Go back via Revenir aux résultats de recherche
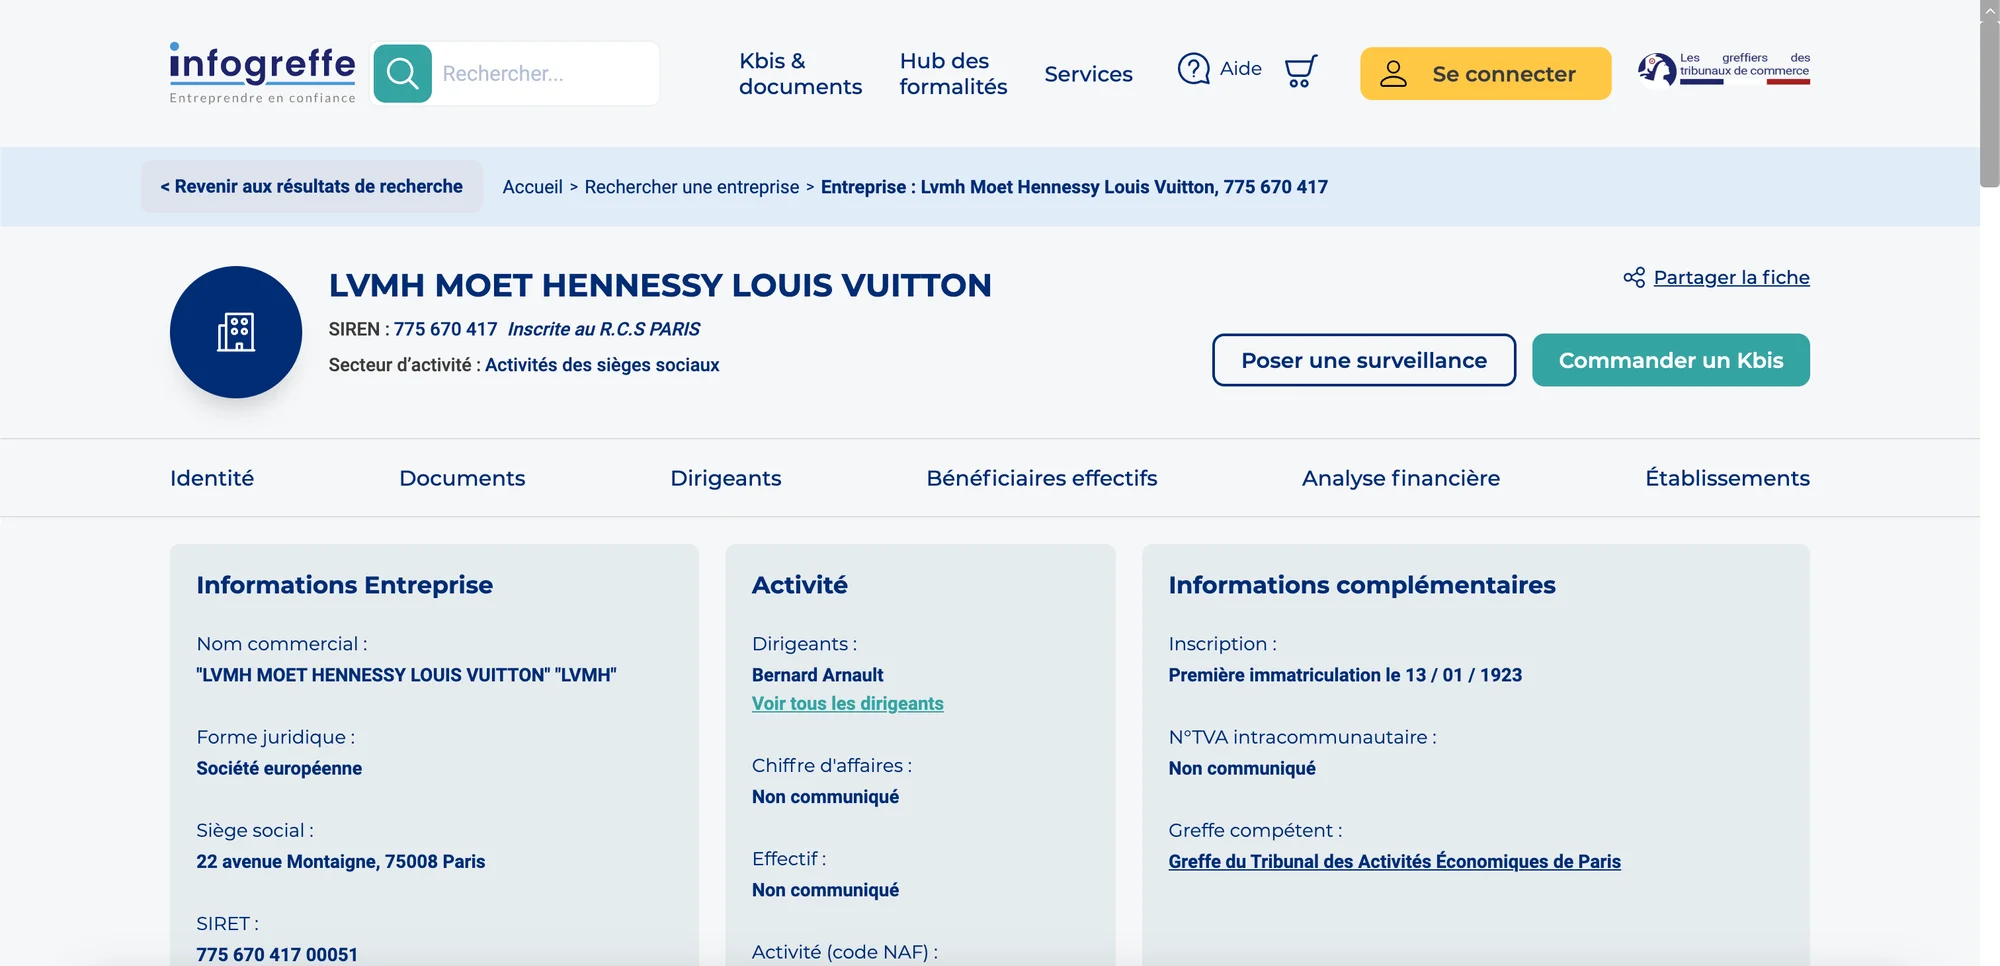This screenshot has height=966, width=2000. tap(311, 187)
